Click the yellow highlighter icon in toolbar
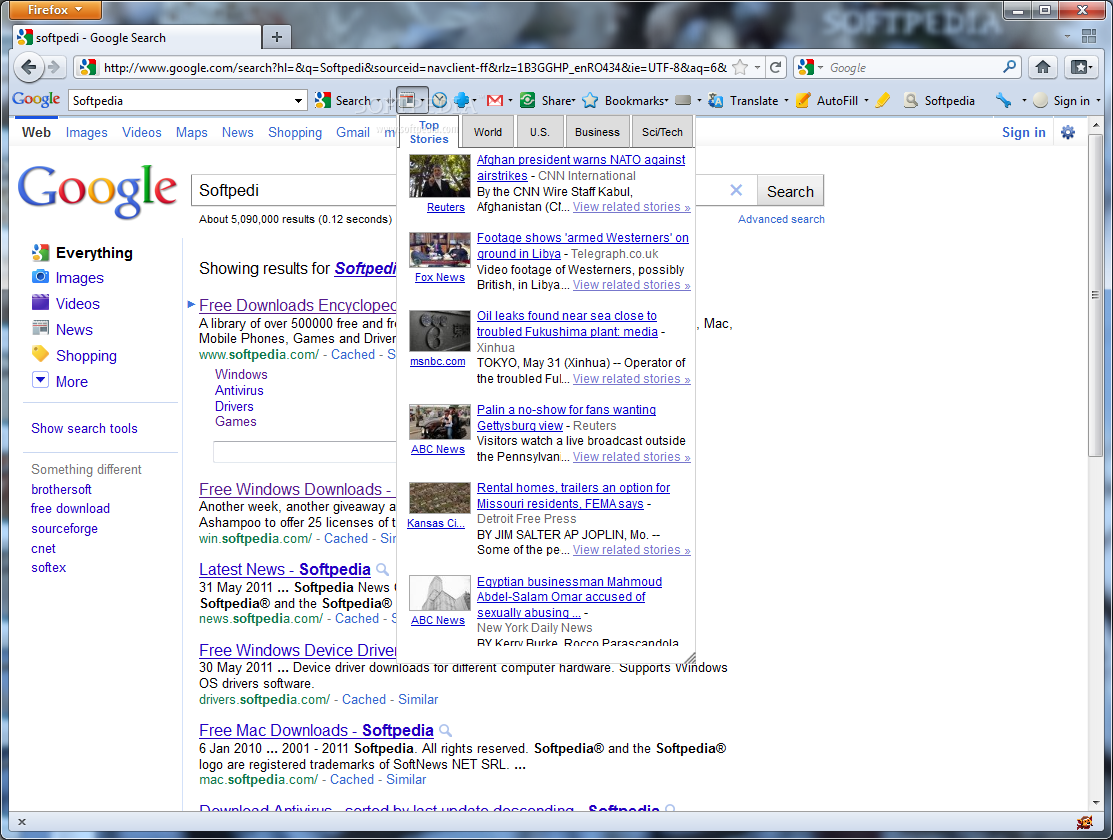1113x840 pixels. tap(882, 101)
